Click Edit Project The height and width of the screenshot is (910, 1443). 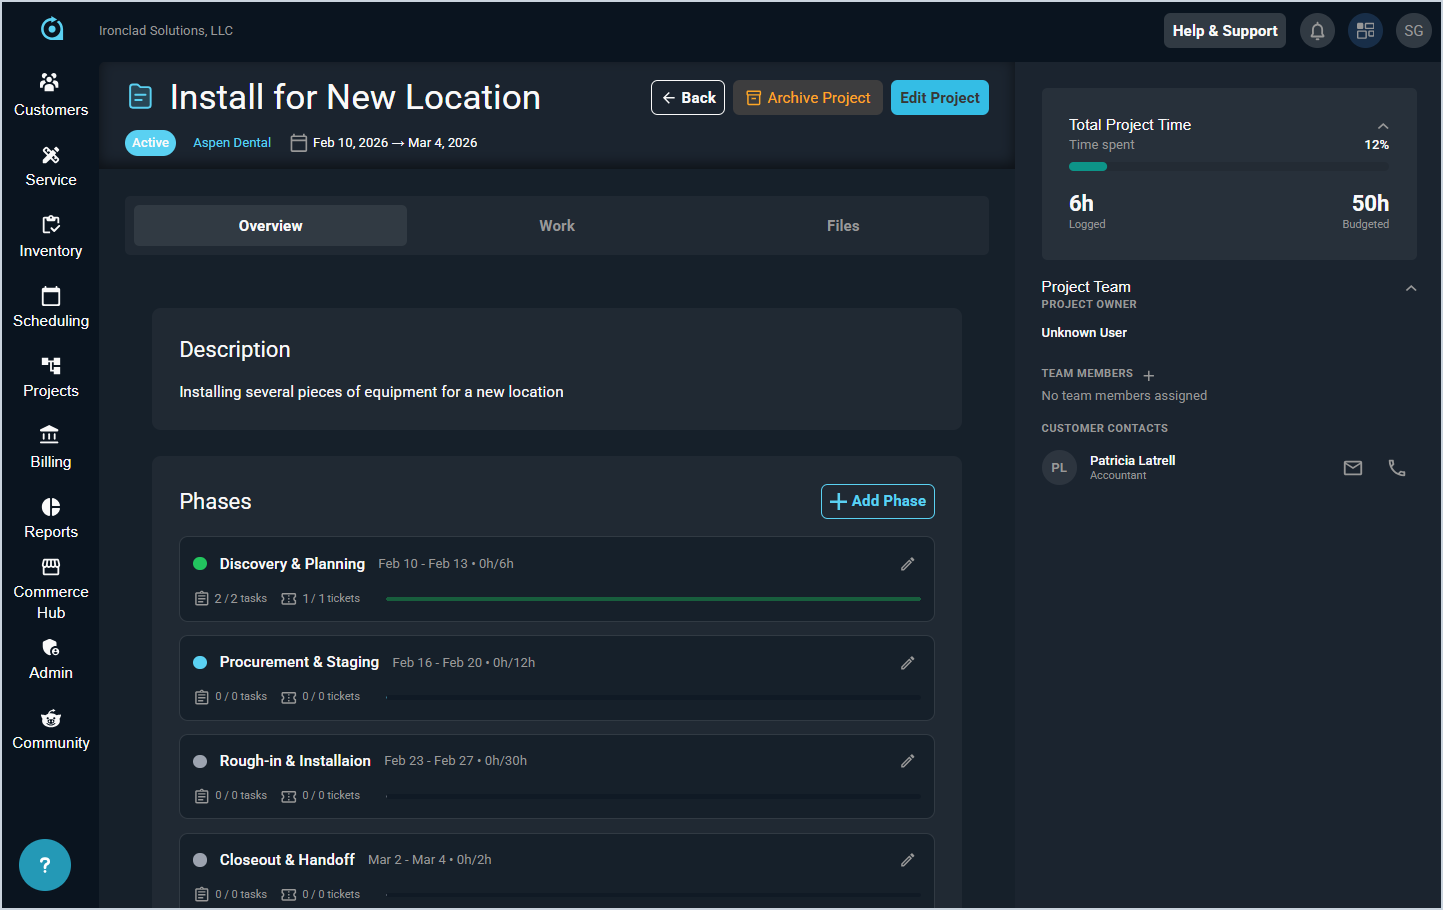pyautogui.click(x=940, y=98)
